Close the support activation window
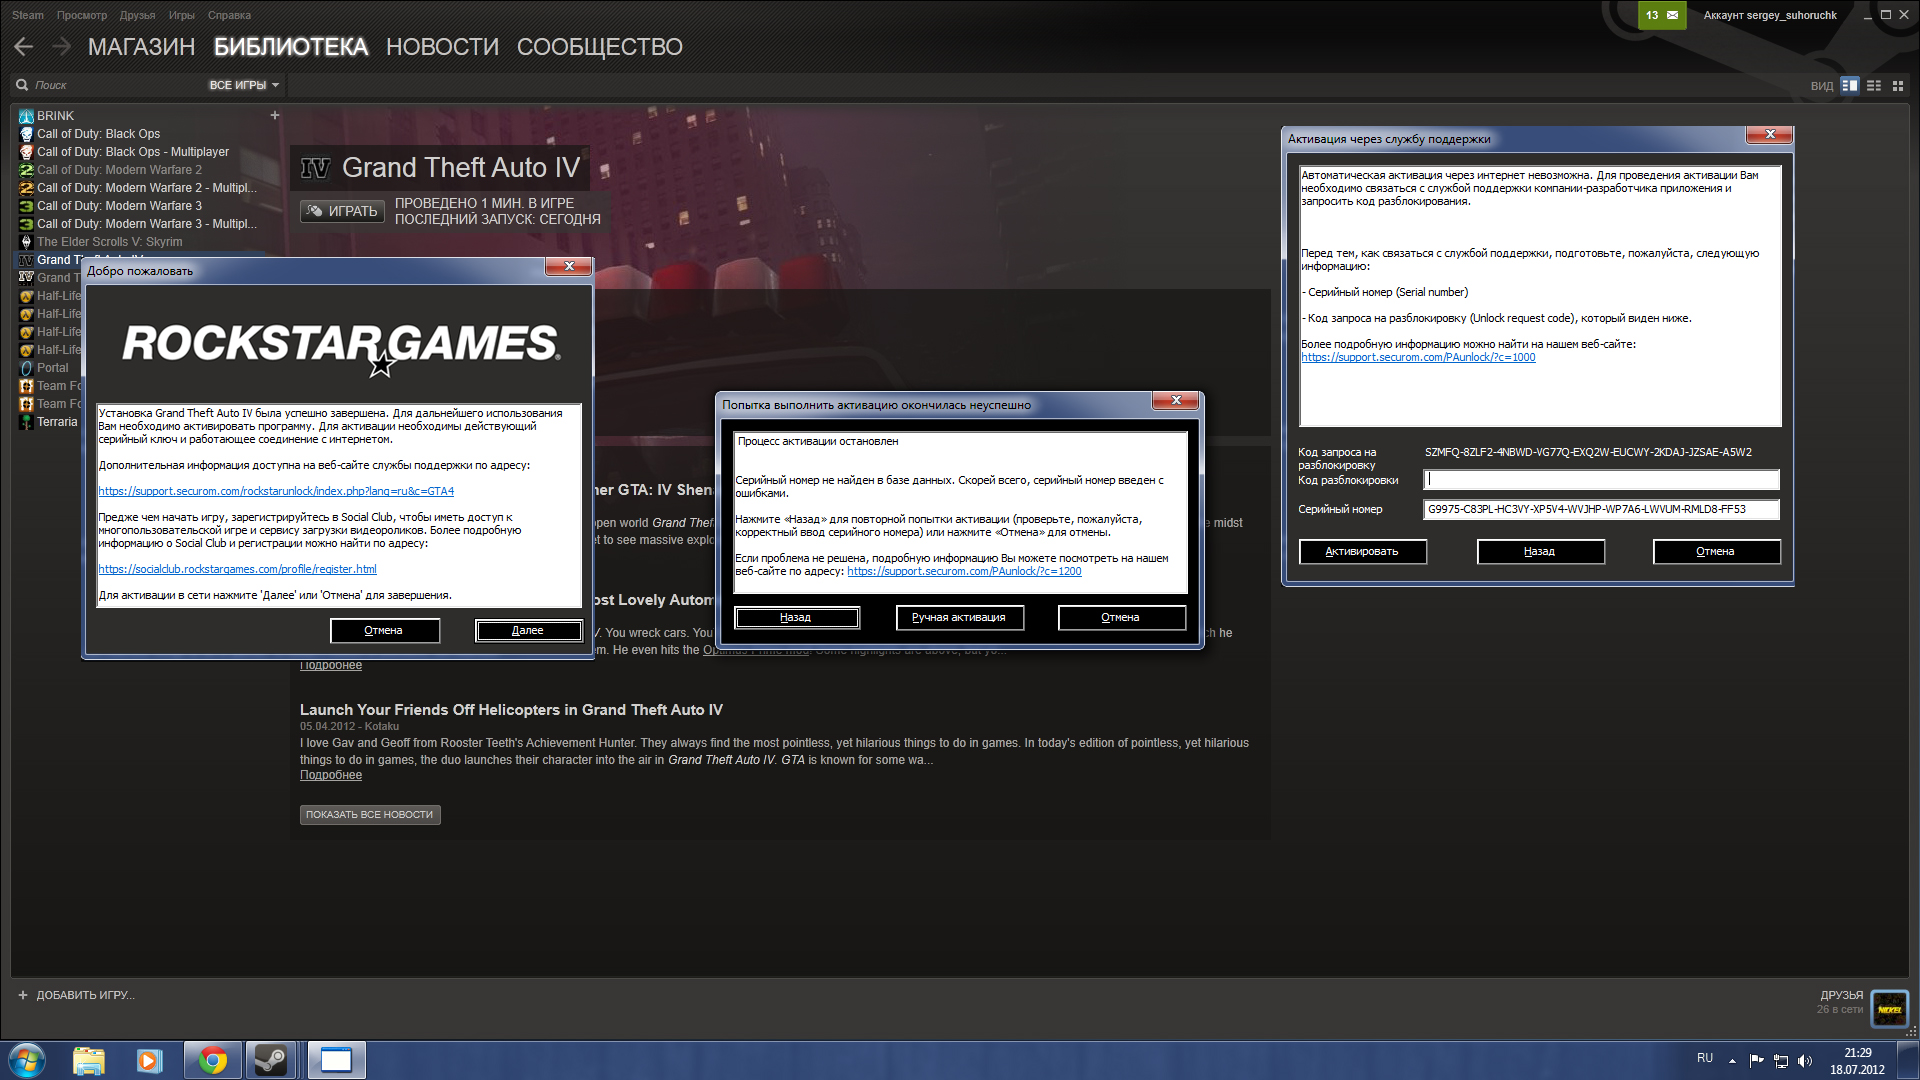The height and width of the screenshot is (1080, 1920). (x=1769, y=134)
